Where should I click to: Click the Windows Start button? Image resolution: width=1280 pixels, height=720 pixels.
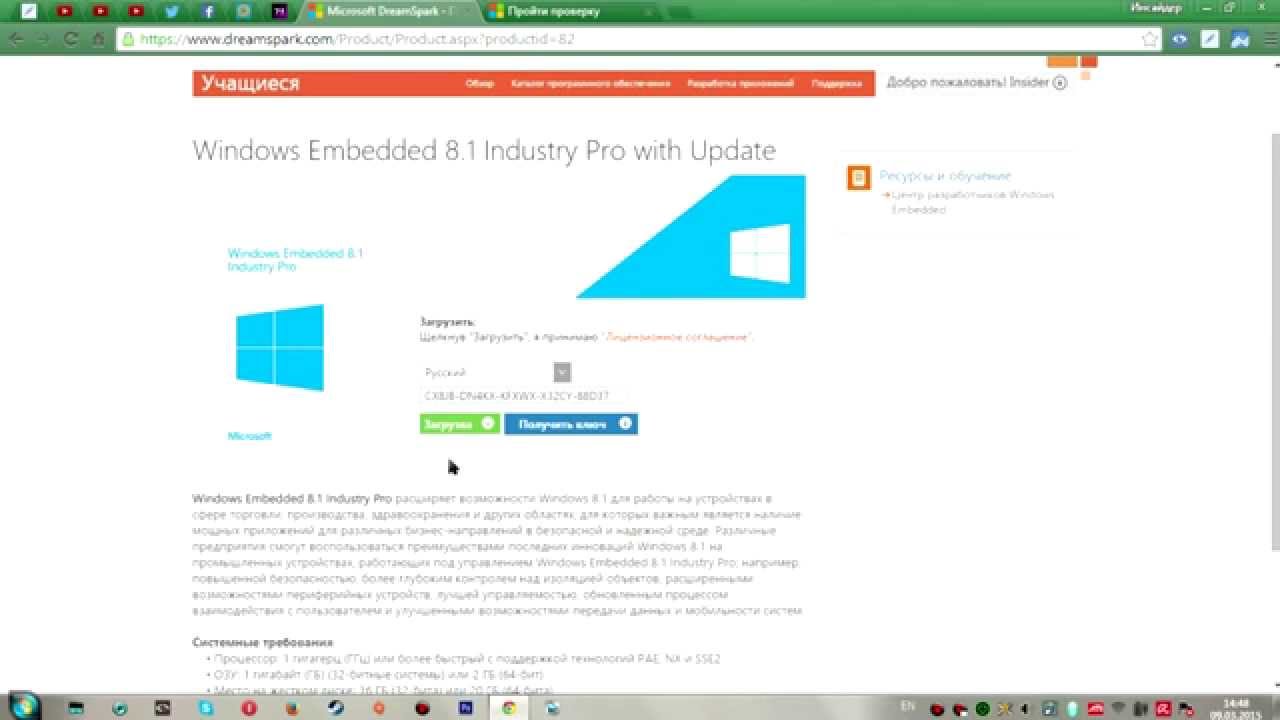click(x=26, y=706)
